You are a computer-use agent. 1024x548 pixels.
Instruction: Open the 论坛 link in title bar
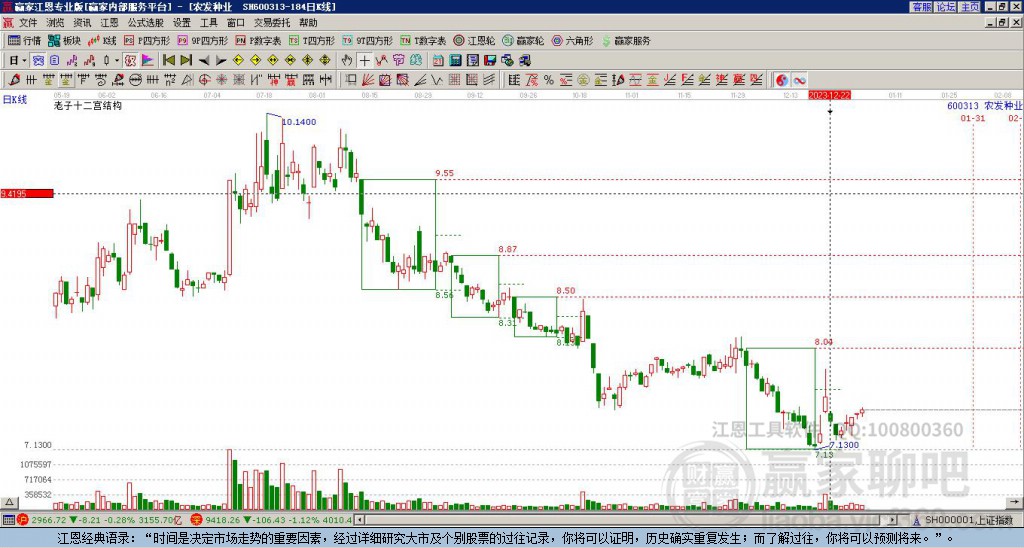tap(945, 7)
